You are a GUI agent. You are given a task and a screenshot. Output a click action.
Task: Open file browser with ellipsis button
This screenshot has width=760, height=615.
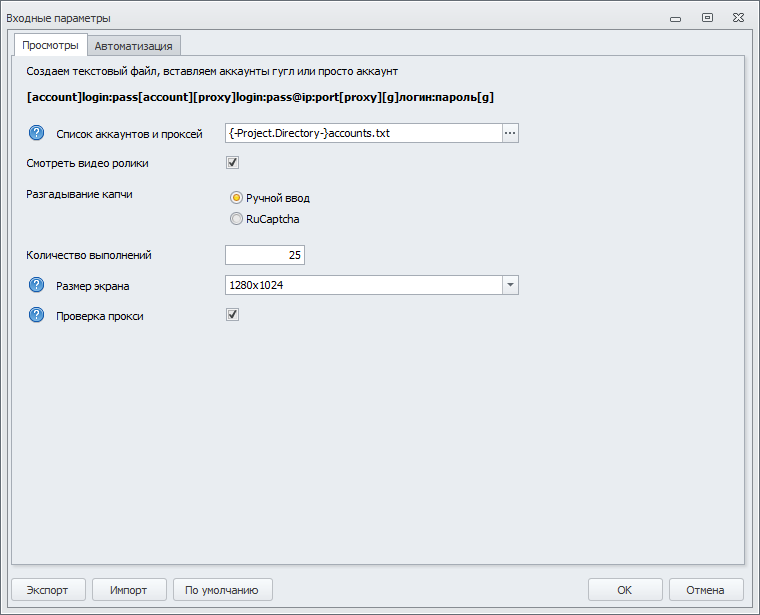[x=510, y=133]
